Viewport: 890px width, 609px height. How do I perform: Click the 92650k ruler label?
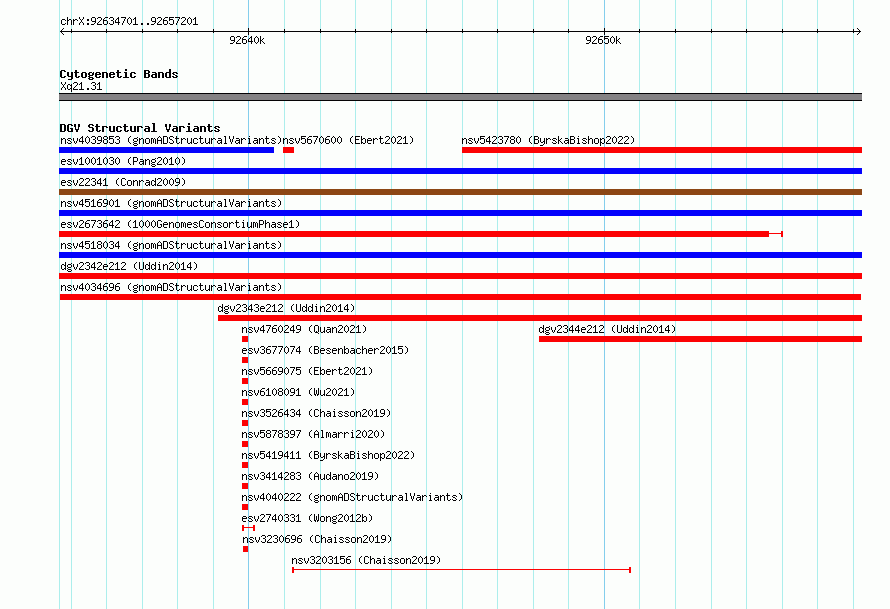coord(603,40)
